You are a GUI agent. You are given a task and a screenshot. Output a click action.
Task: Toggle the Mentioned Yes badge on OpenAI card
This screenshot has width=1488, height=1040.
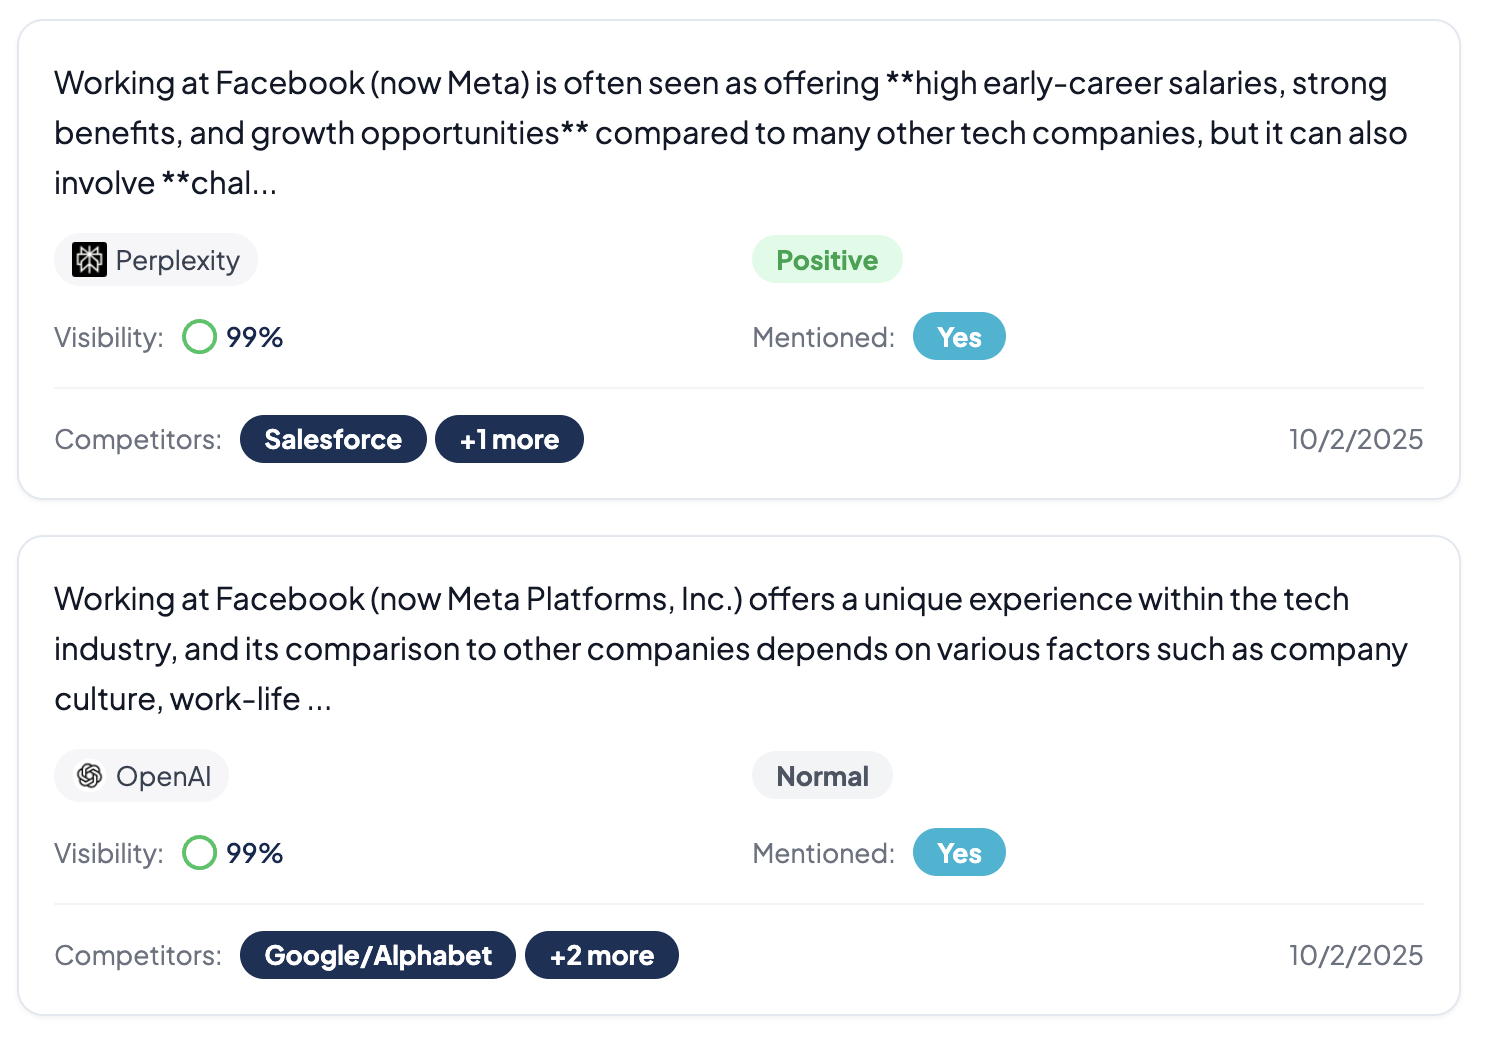click(x=959, y=852)
